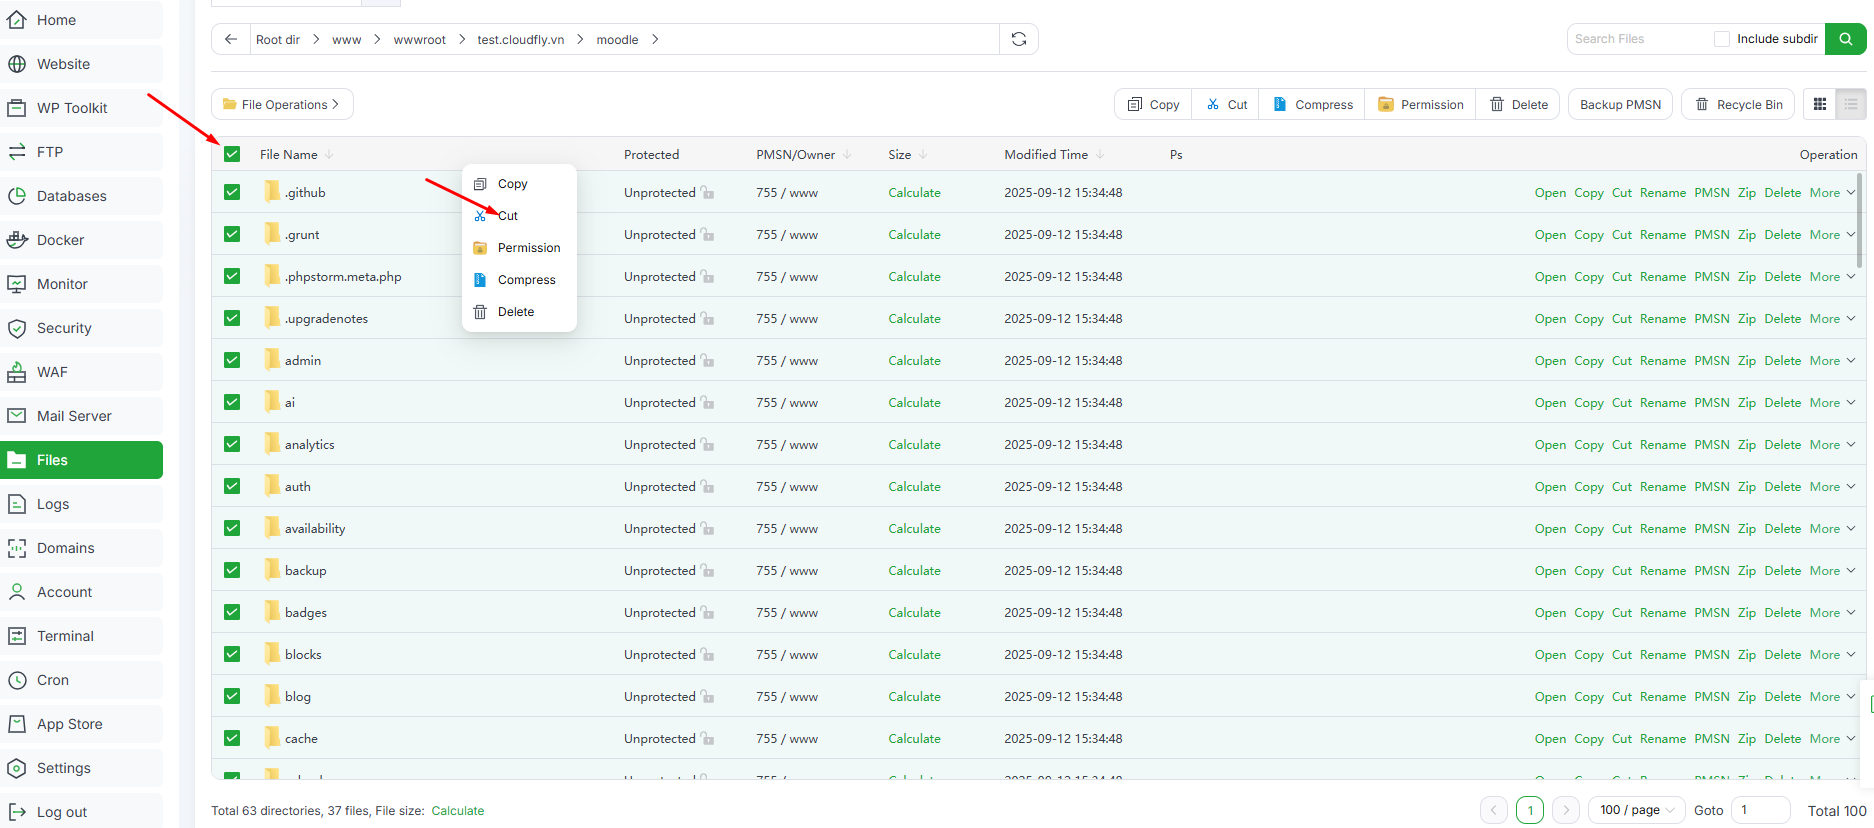The image size is (1874, 828).
Task: Open Docker from the sidebar
Action: 60,240
